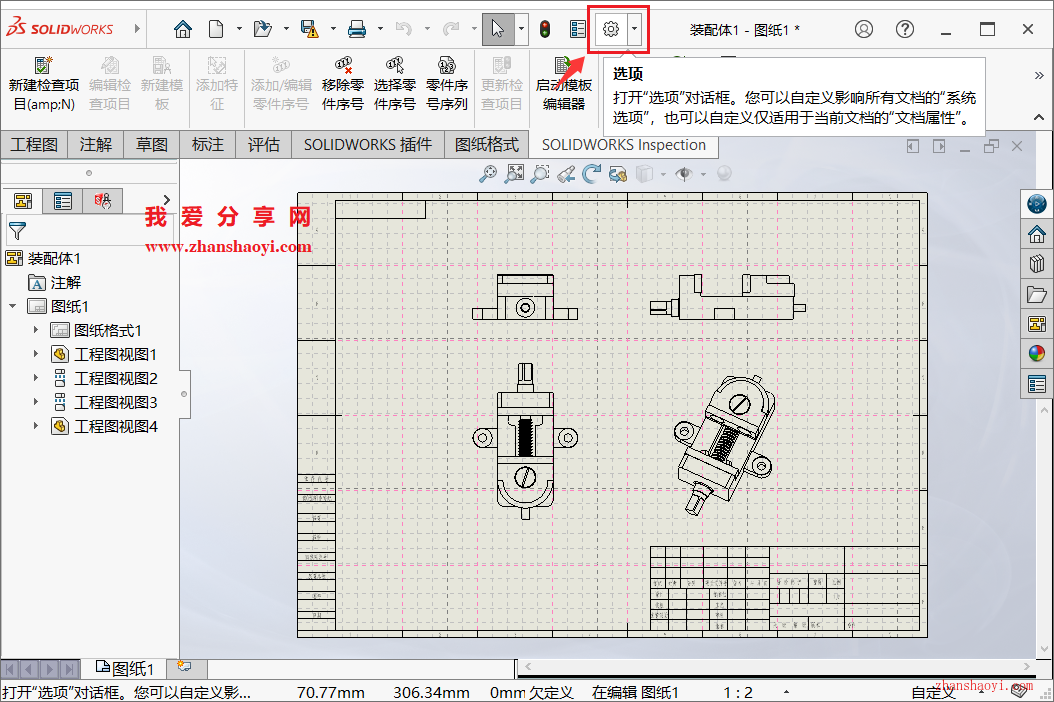
Task: Open File Properties list icon
Action: point(577,30)
